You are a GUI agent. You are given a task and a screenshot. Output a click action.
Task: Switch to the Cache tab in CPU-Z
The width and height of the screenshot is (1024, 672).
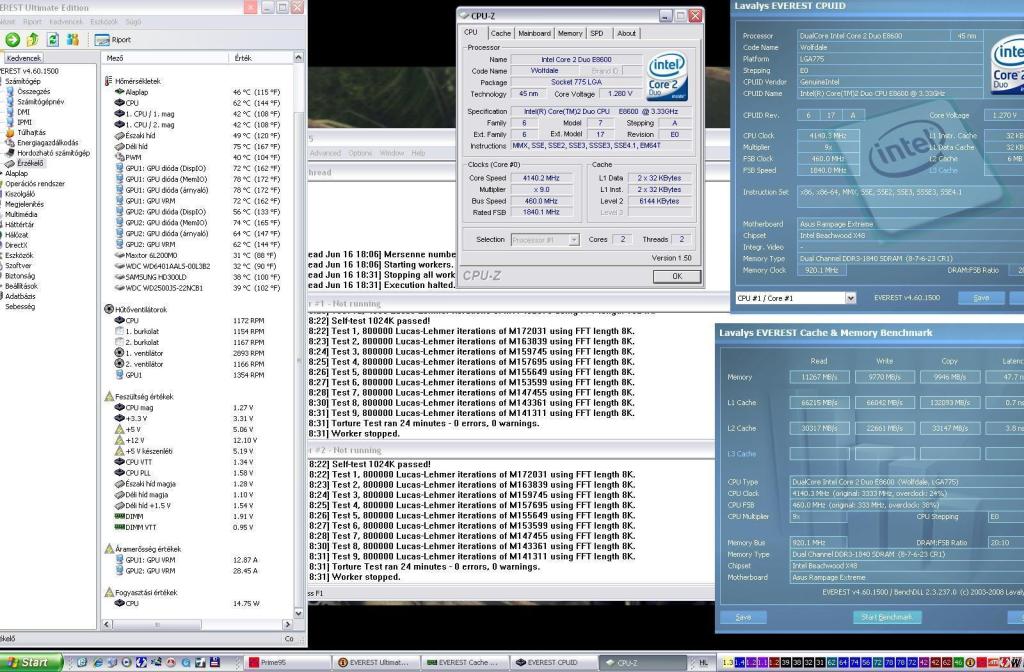tap(501, 33)
